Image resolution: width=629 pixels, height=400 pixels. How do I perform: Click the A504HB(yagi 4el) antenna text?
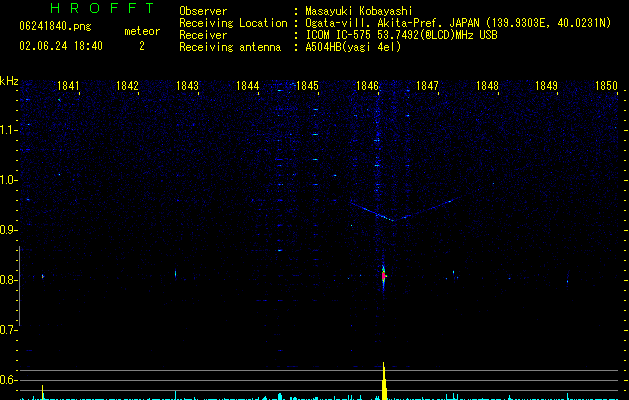click(353, 47)
